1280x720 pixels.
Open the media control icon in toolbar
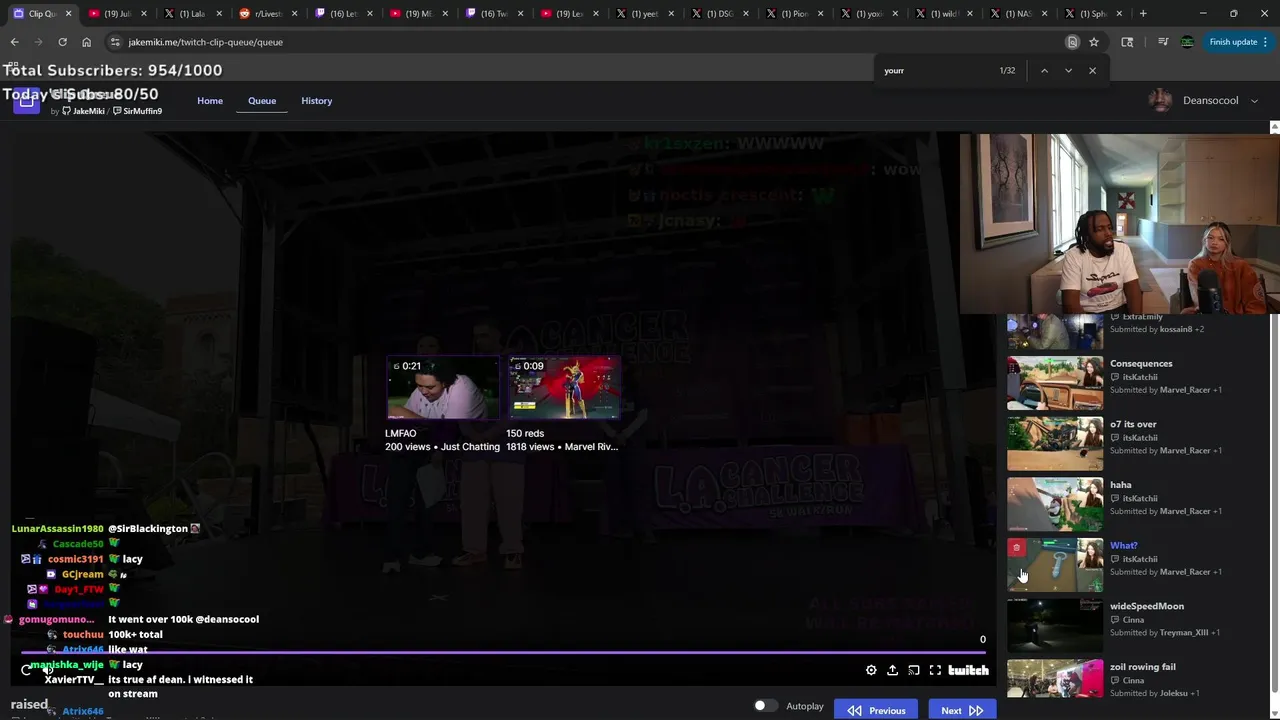(x=1163, y=42)
